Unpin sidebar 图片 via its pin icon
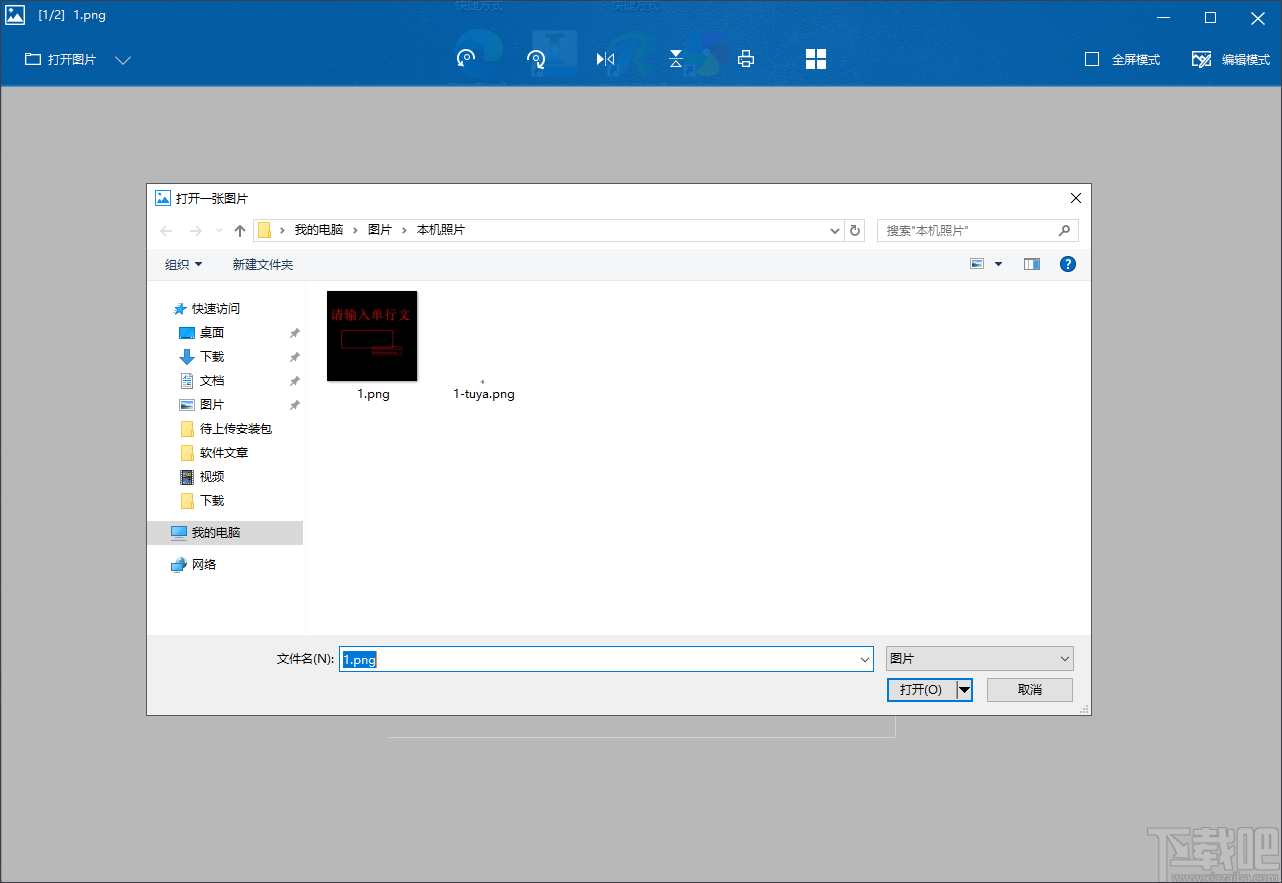1282x883 pixels. tap(294, 405)
